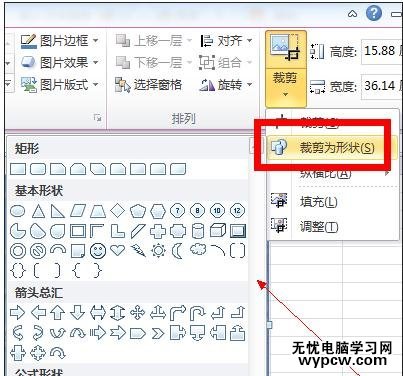Image resolution: width=403 pixels, height=376 pixels.
Task: Open the Help question mark button
Action: click(374, 13)
